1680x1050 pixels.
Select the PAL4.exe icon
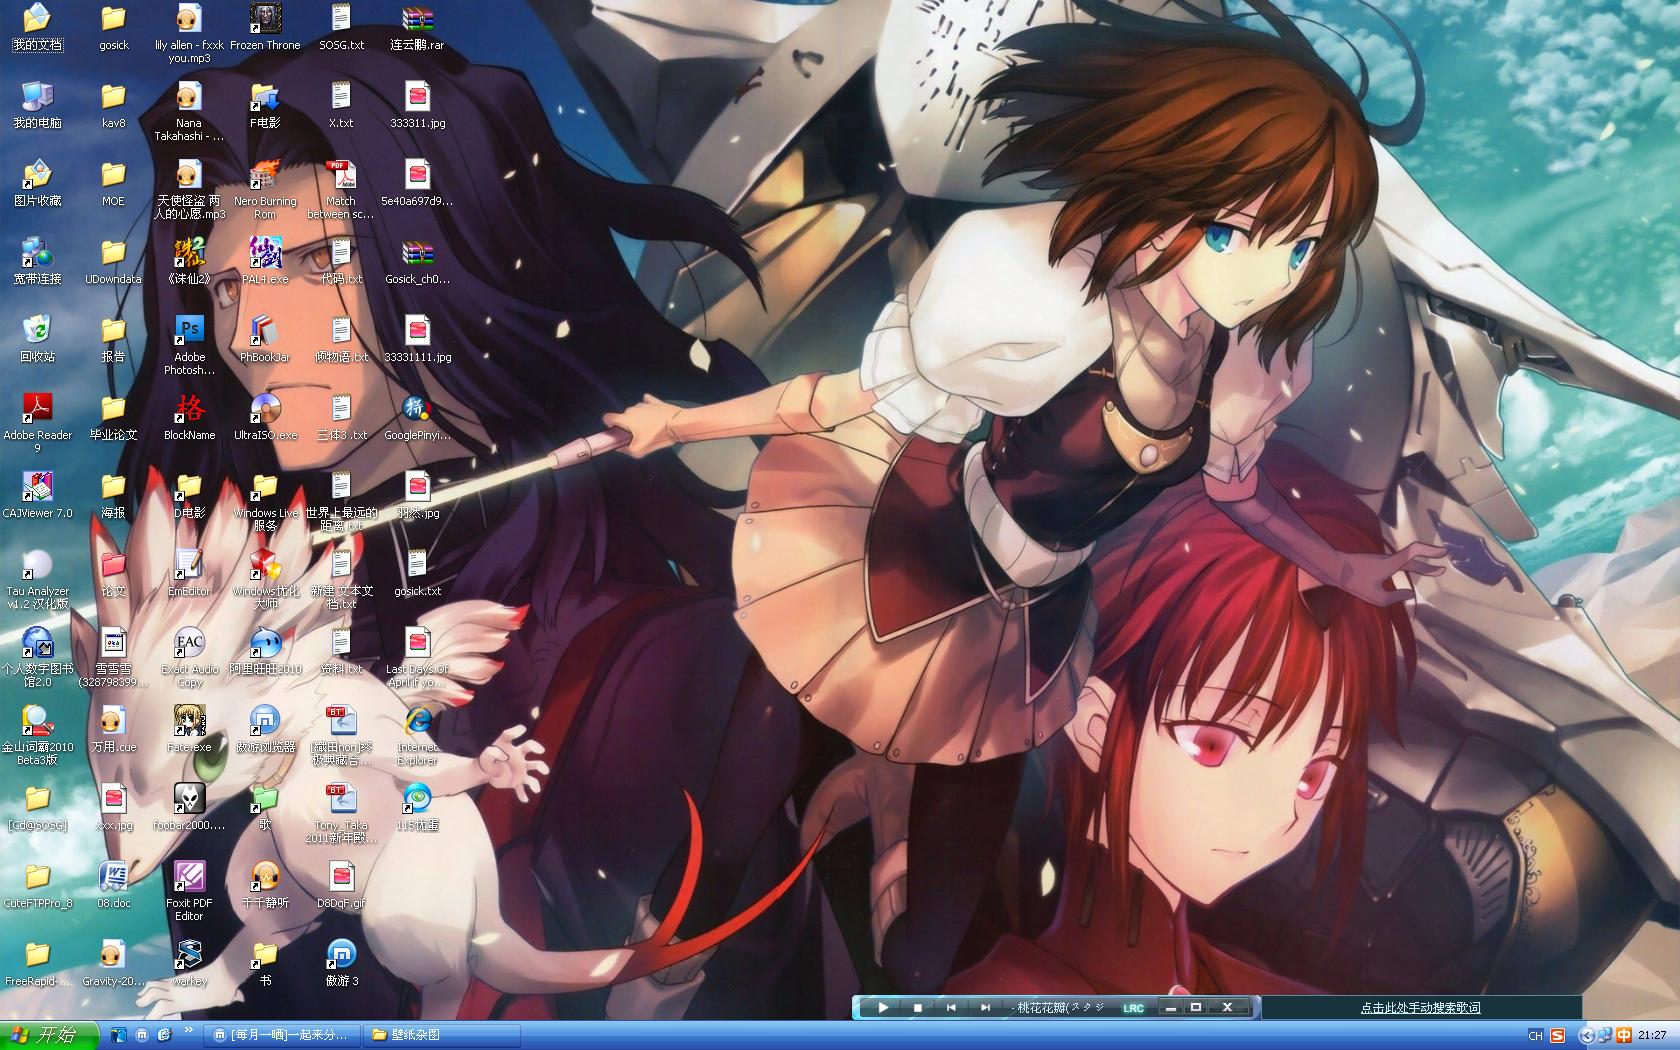(265, 260)
